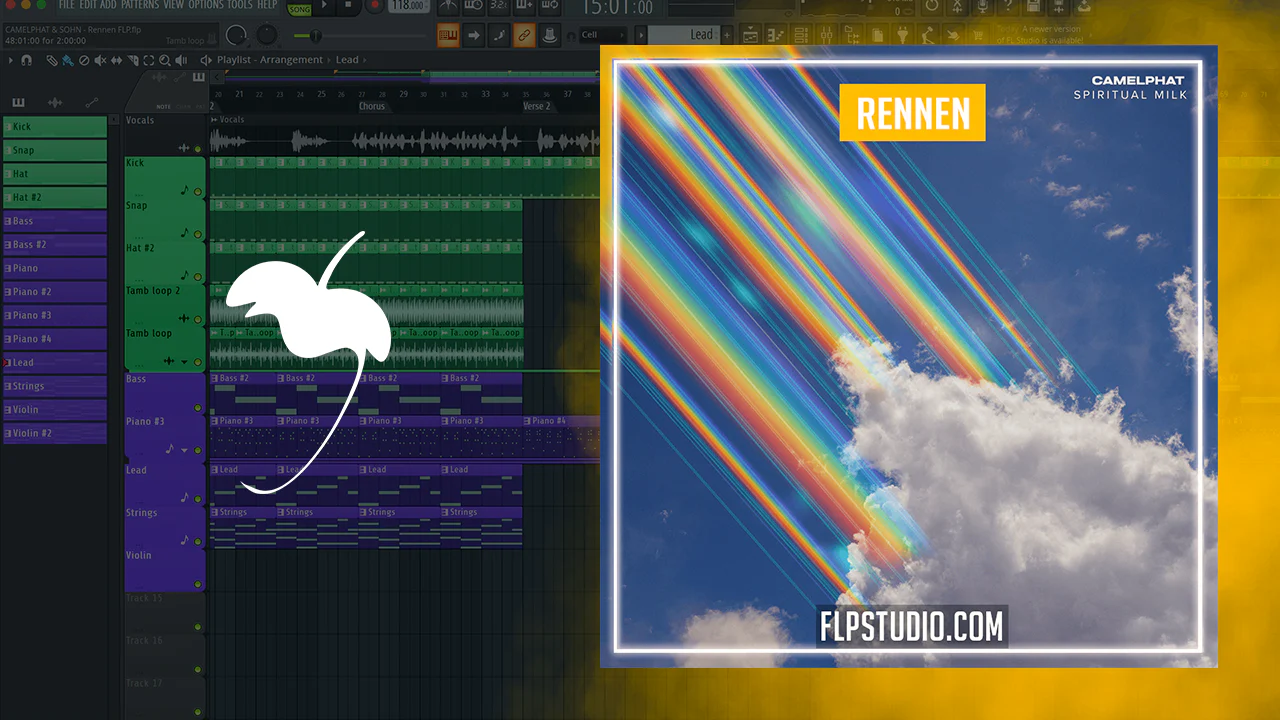
Task: Open the Playlist options arrow menu
Action: (11, 60)
